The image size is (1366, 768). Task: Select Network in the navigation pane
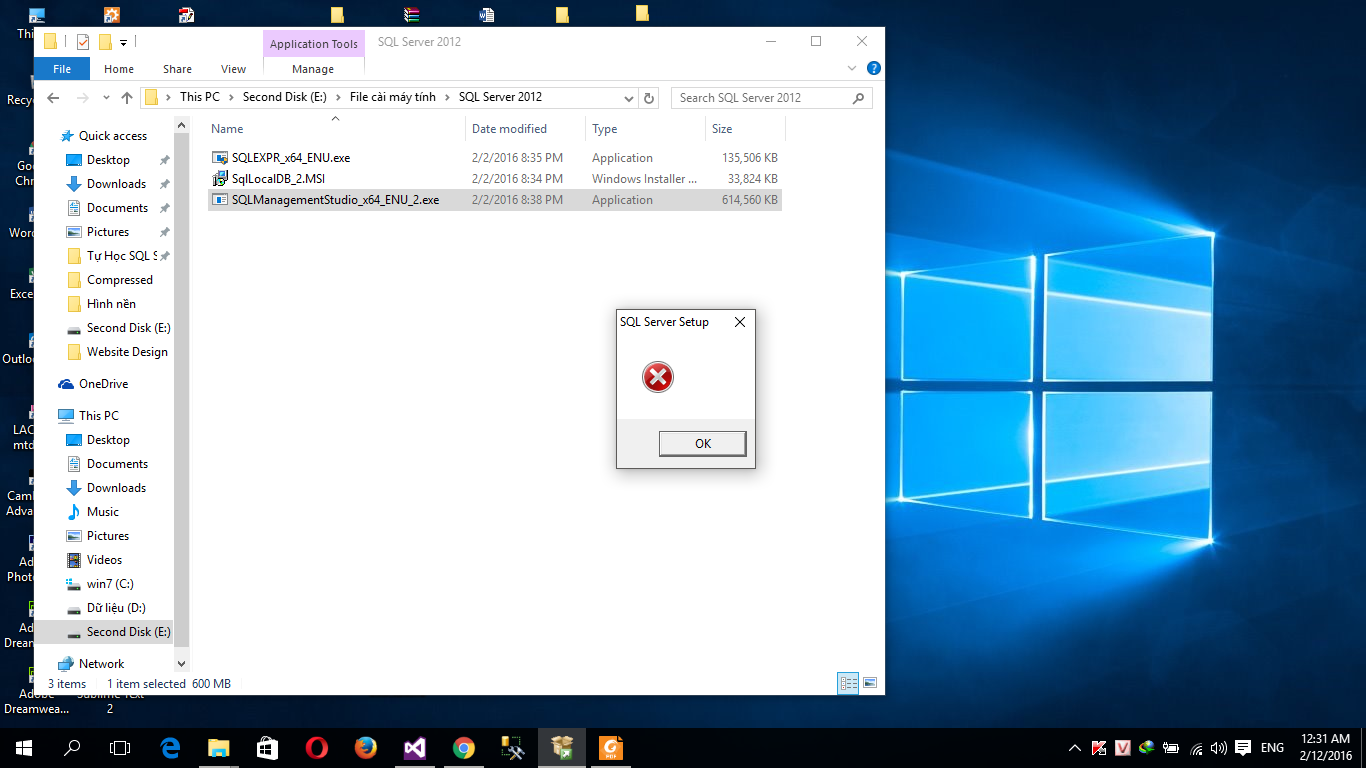(101, 664)
